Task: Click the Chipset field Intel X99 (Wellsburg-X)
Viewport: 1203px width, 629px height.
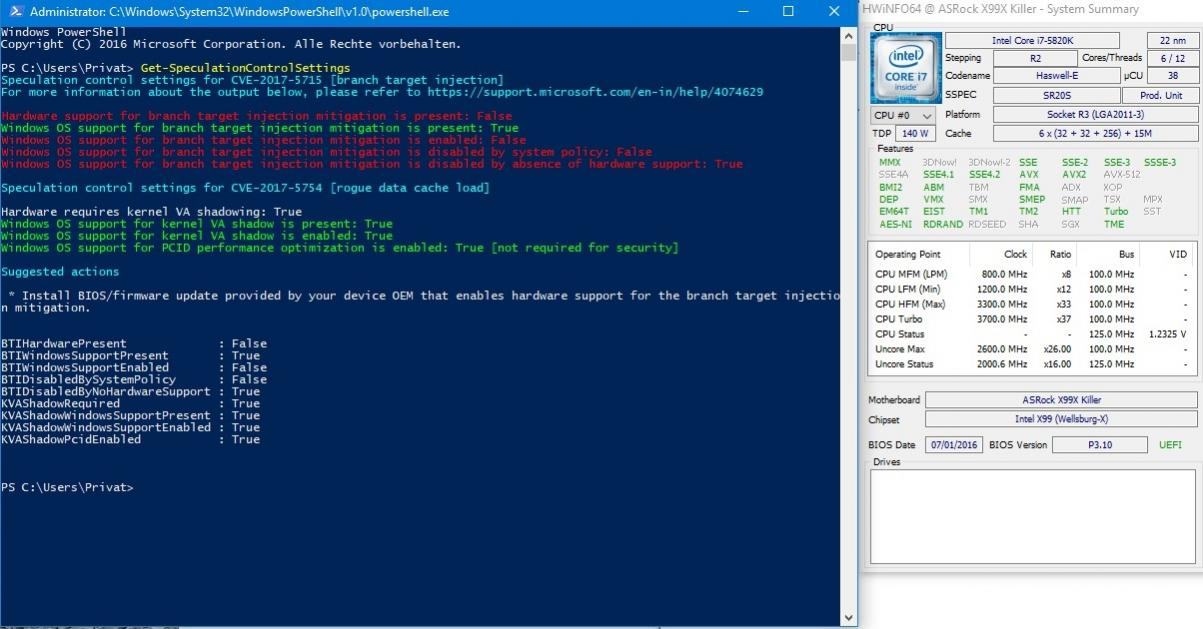Action: (x=1061, y=419)
